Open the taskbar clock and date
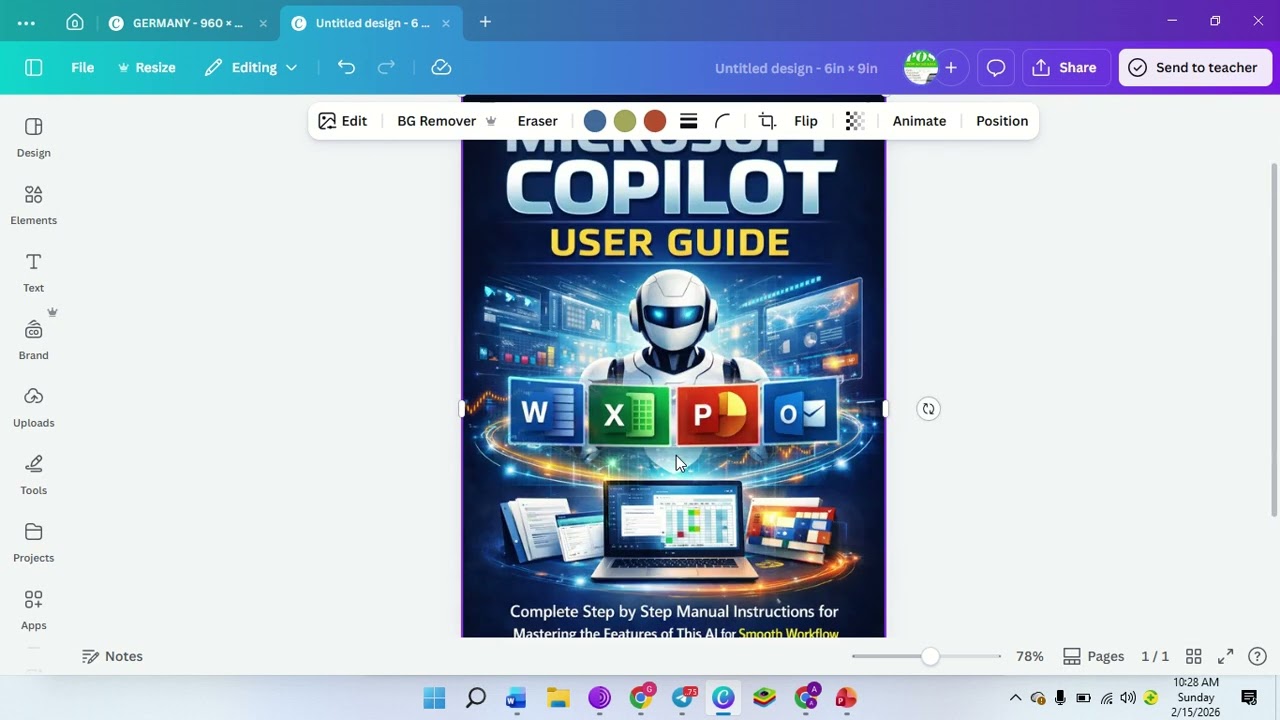This screenshot has height=720, width=1280. point(1196,698)
